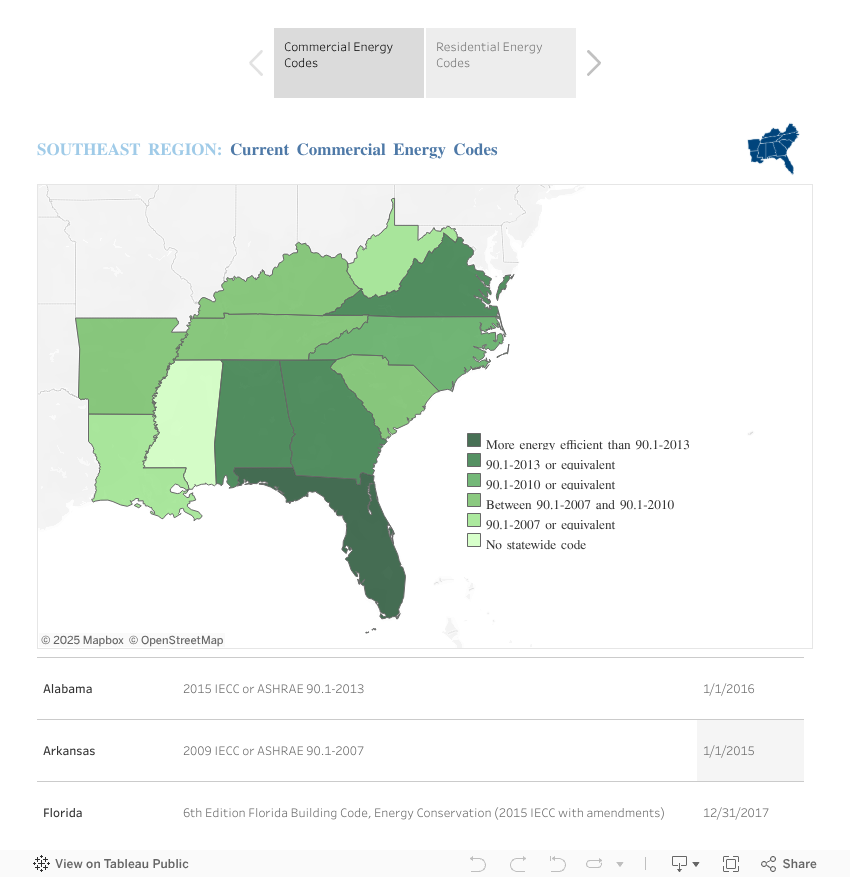Click the Redo icon
The height and width of the screenshot is (877, 850).
518,863
